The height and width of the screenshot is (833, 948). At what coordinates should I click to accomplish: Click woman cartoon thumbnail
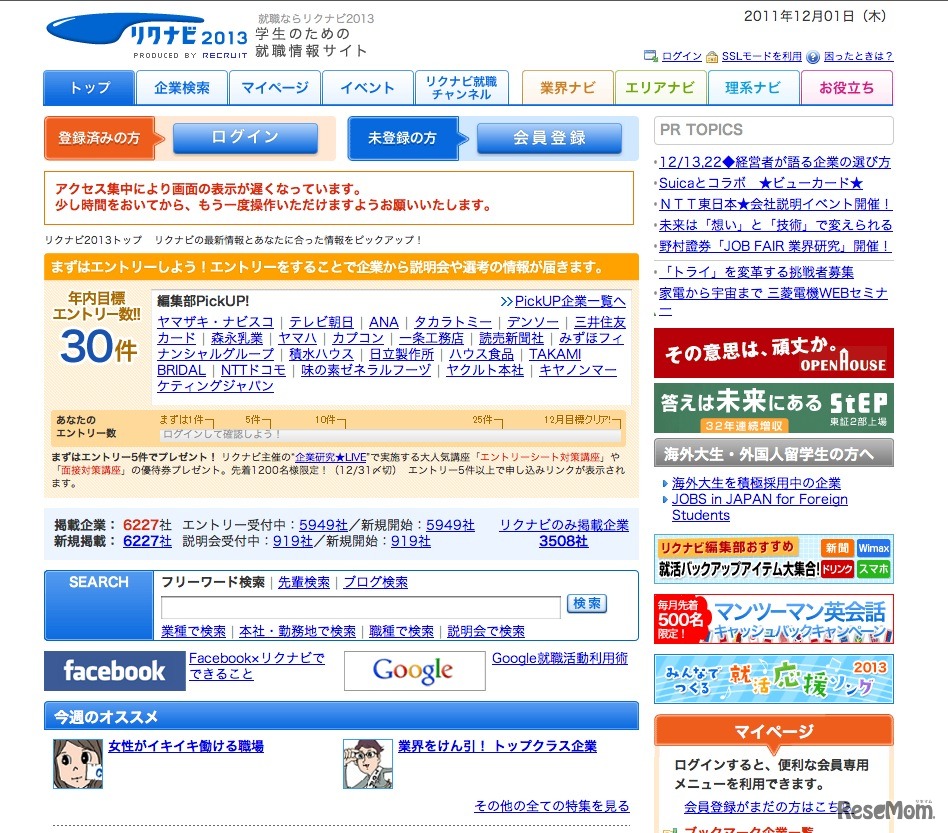[78, 764]
